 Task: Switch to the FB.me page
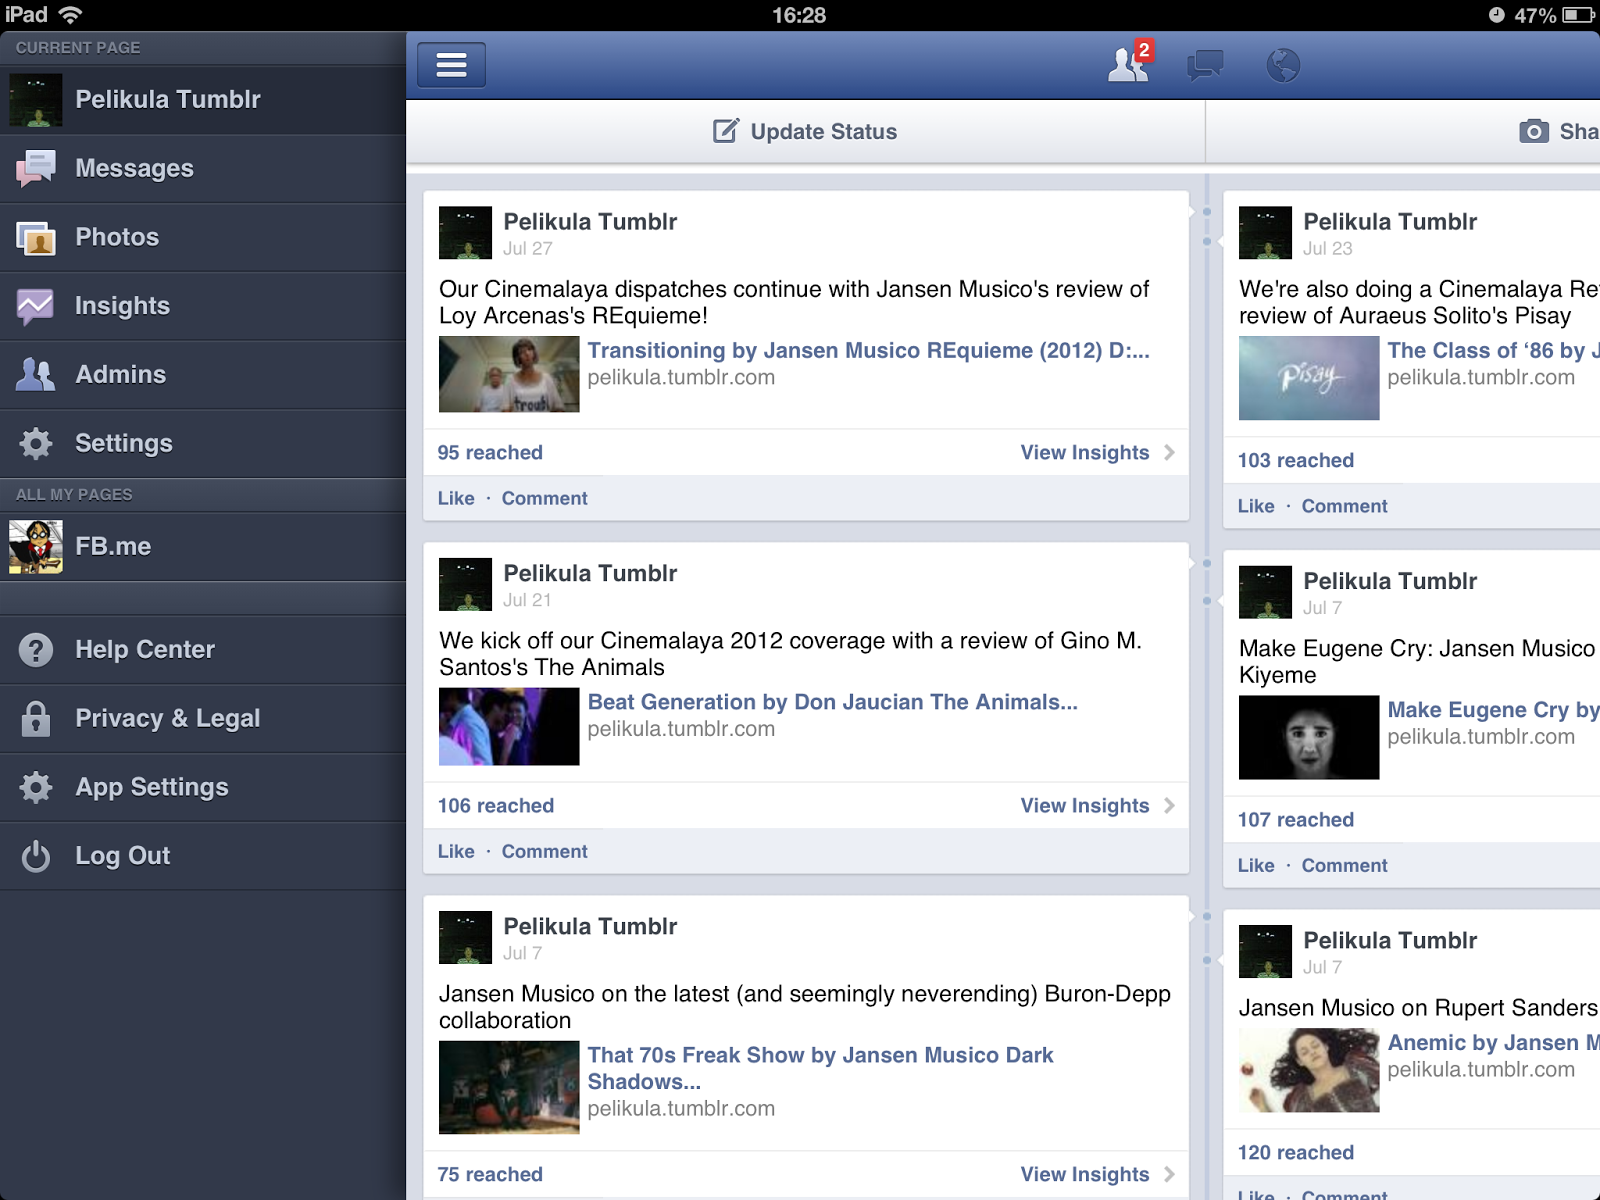point(203,546)
